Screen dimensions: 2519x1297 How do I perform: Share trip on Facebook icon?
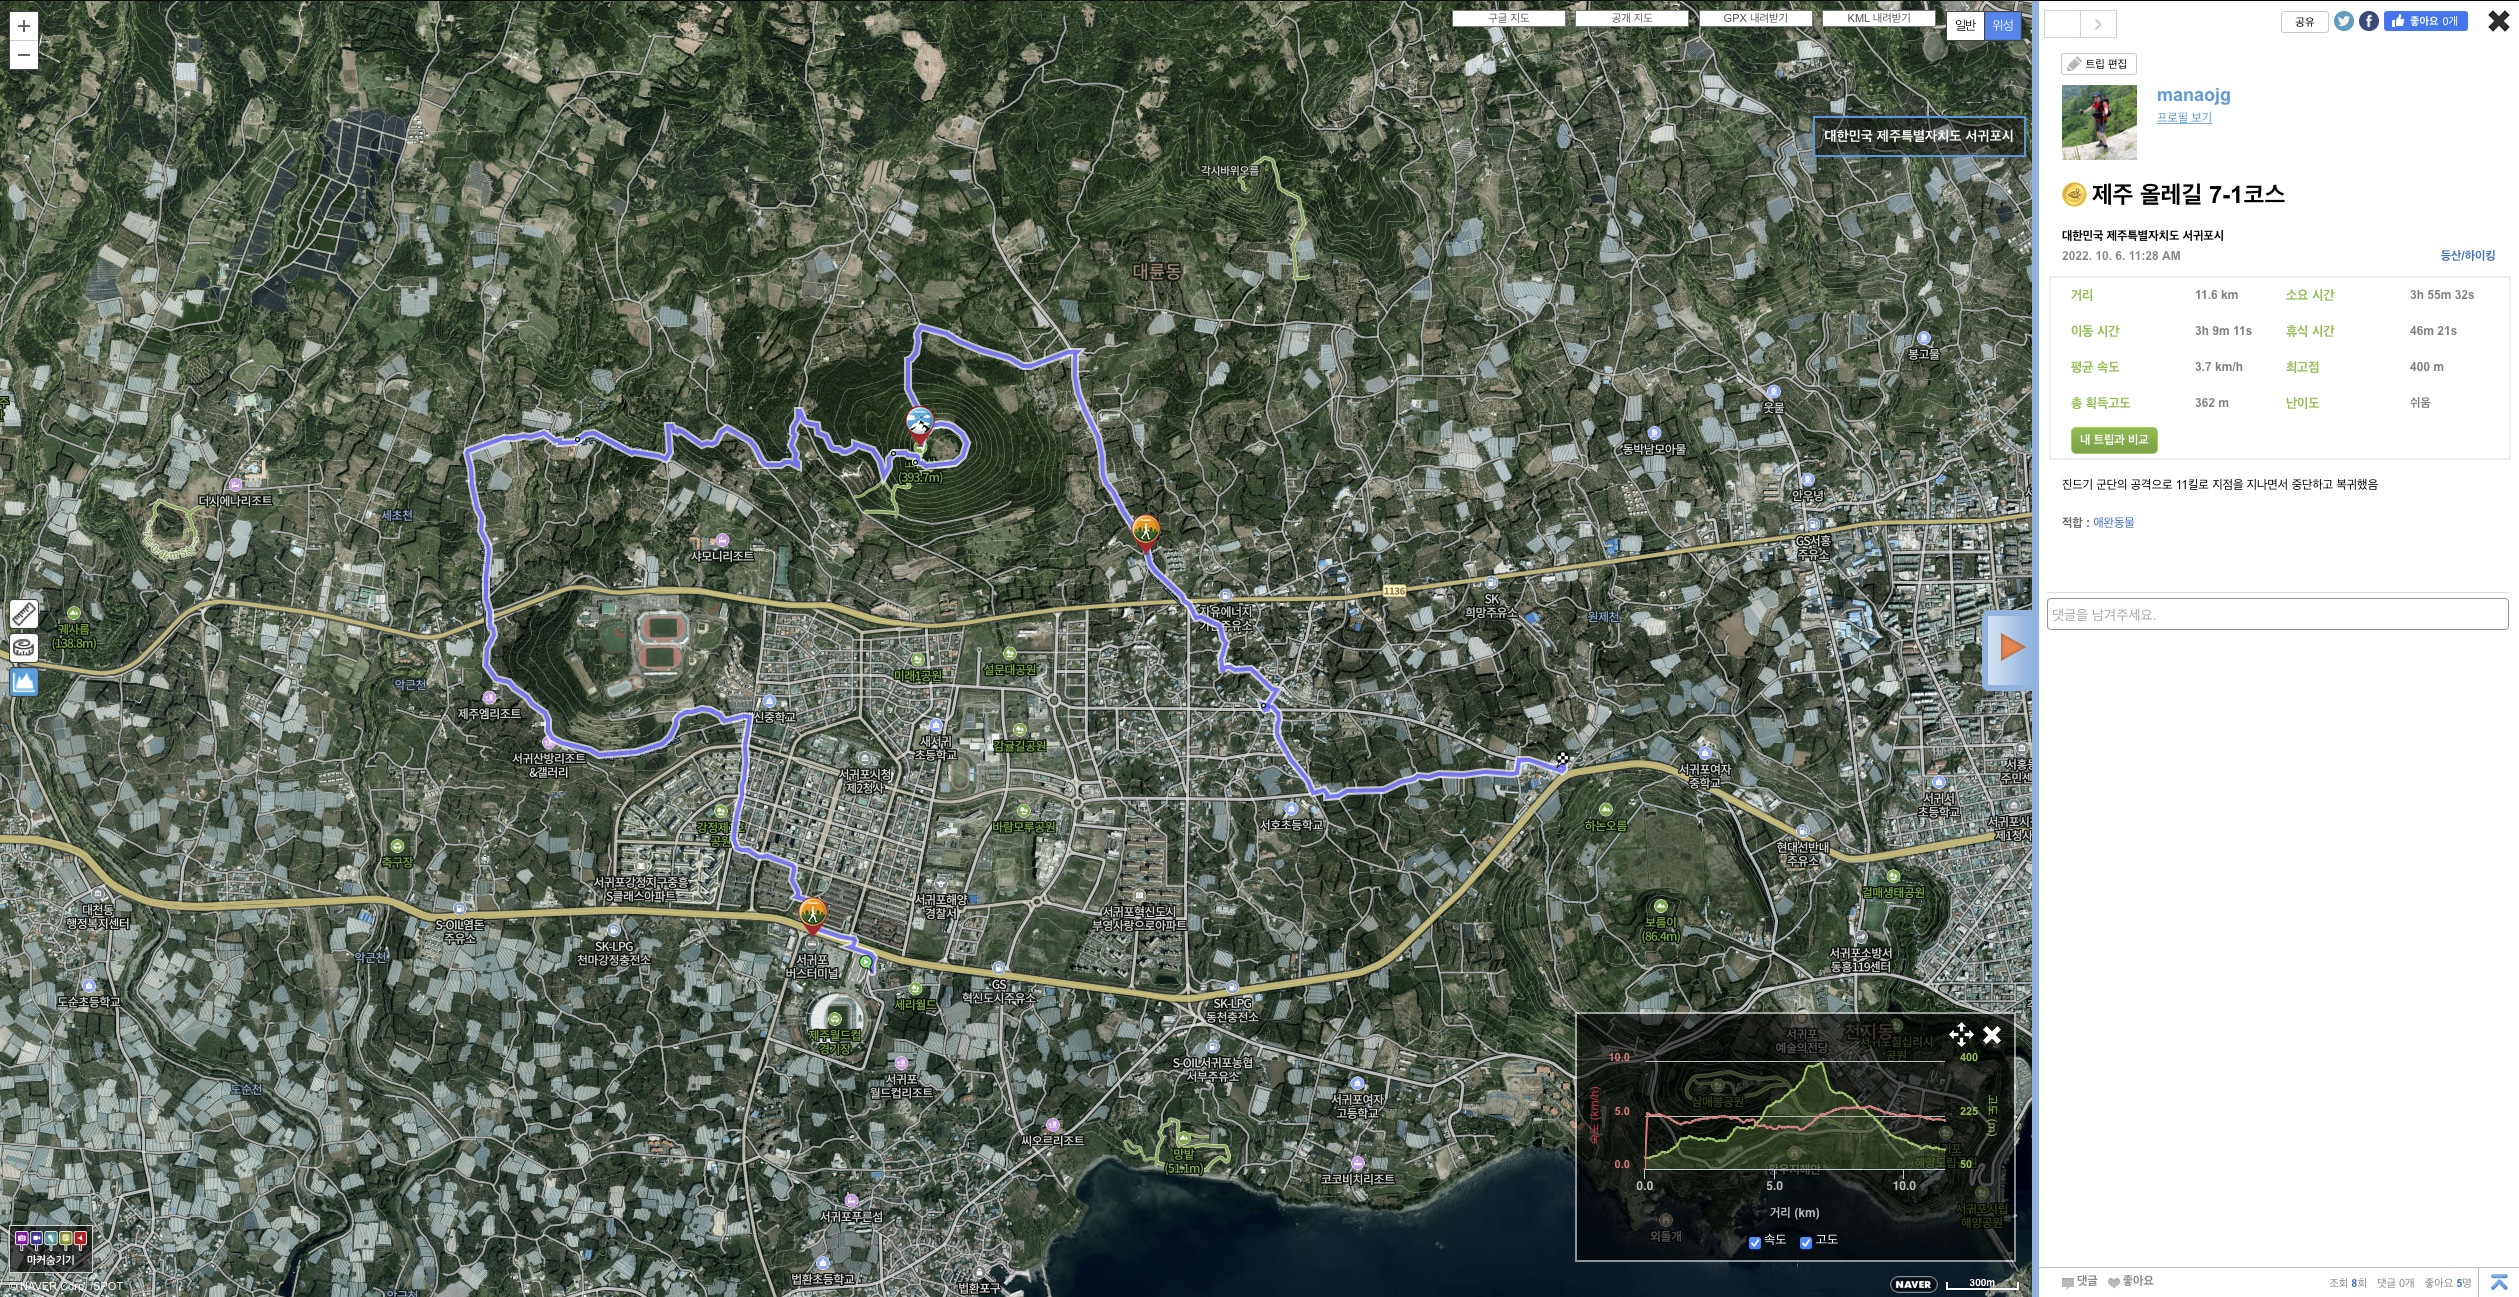tap(2368, 21)
